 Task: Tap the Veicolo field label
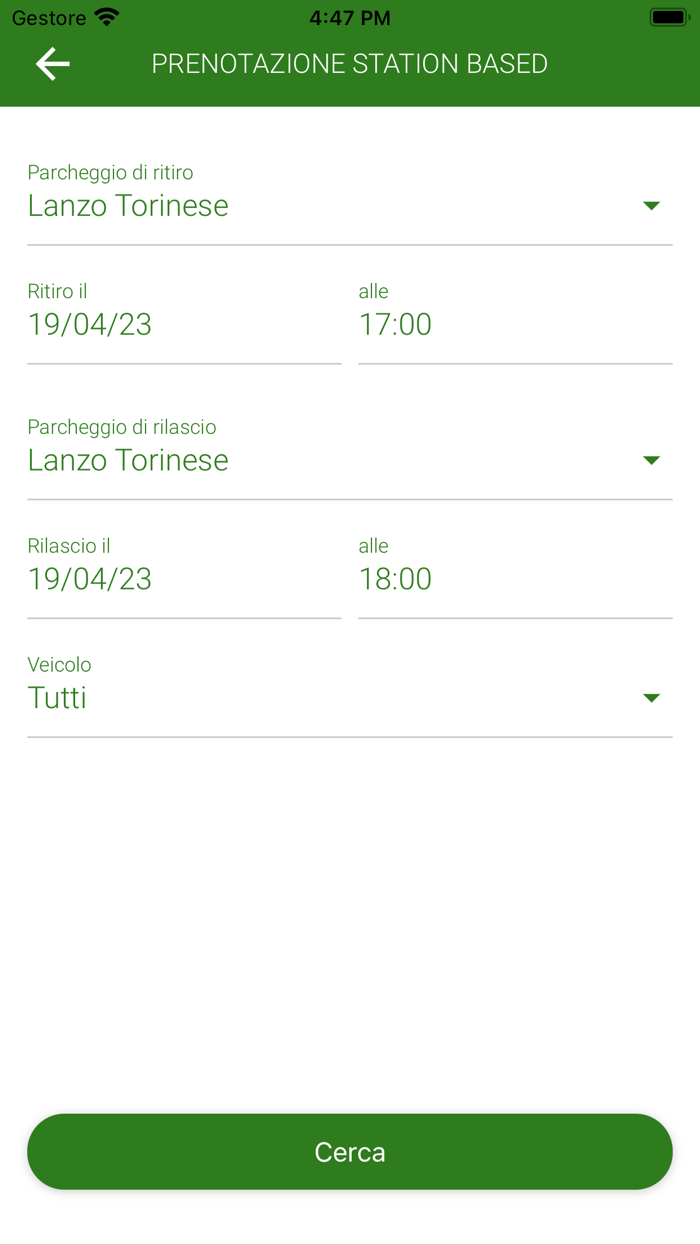point(58,664)
